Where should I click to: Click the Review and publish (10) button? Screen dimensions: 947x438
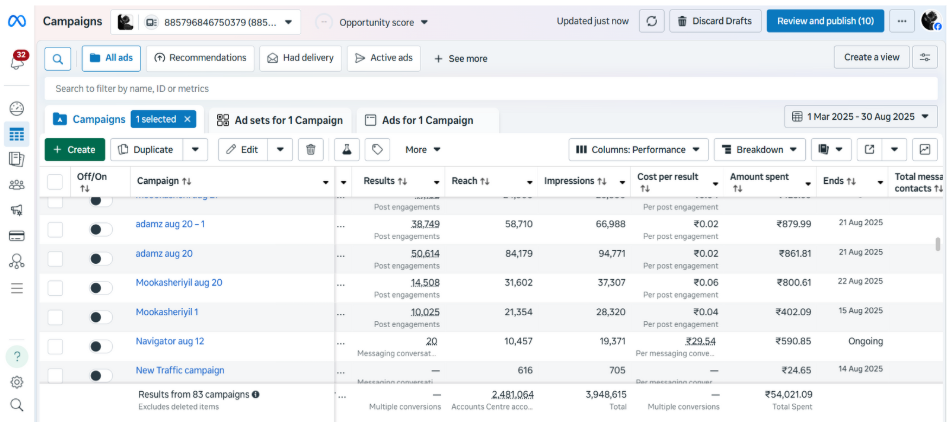[x=825, y=21]
